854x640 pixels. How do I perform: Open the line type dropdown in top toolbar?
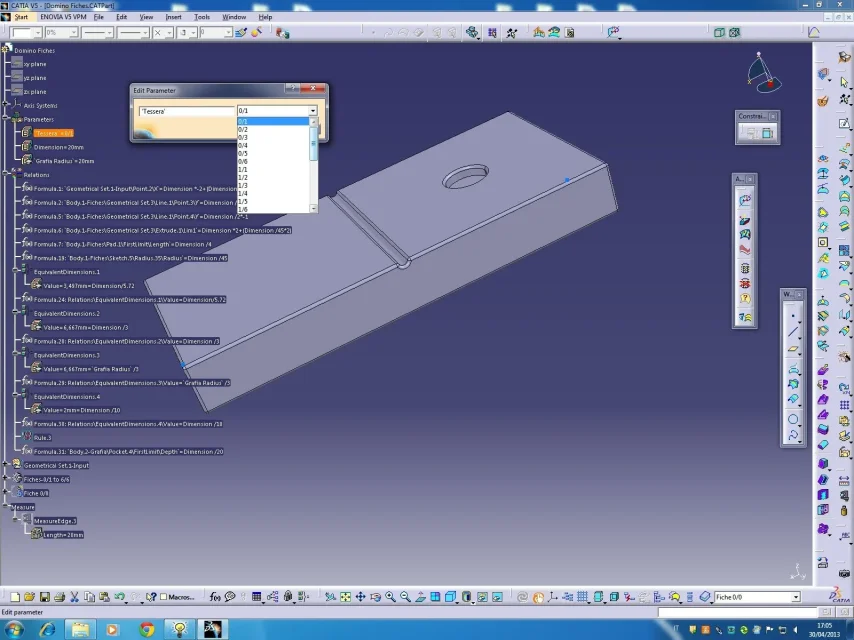pyautogui.click(x=144, y=33)
